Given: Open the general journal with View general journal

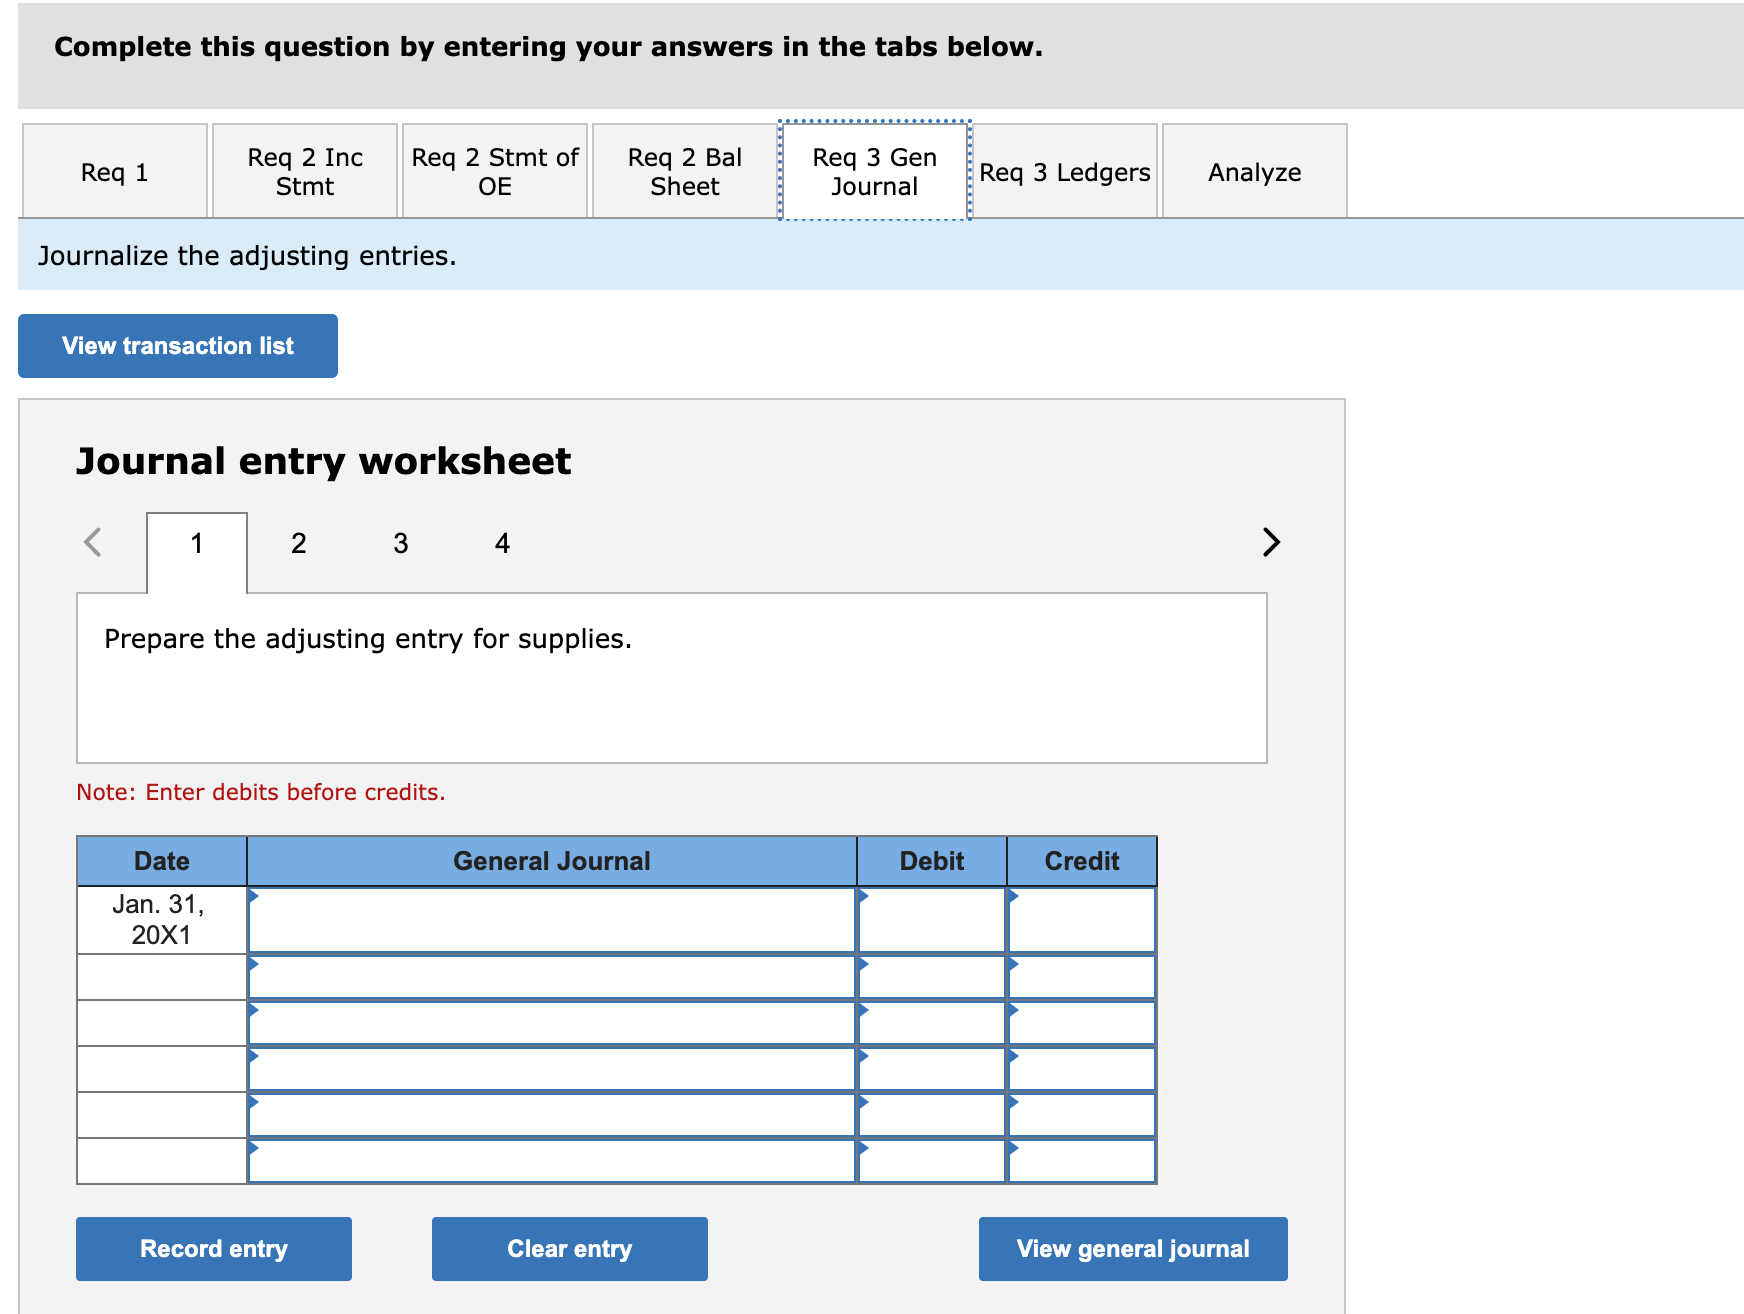Looking at the screenshot, I should (1131, 1248).
